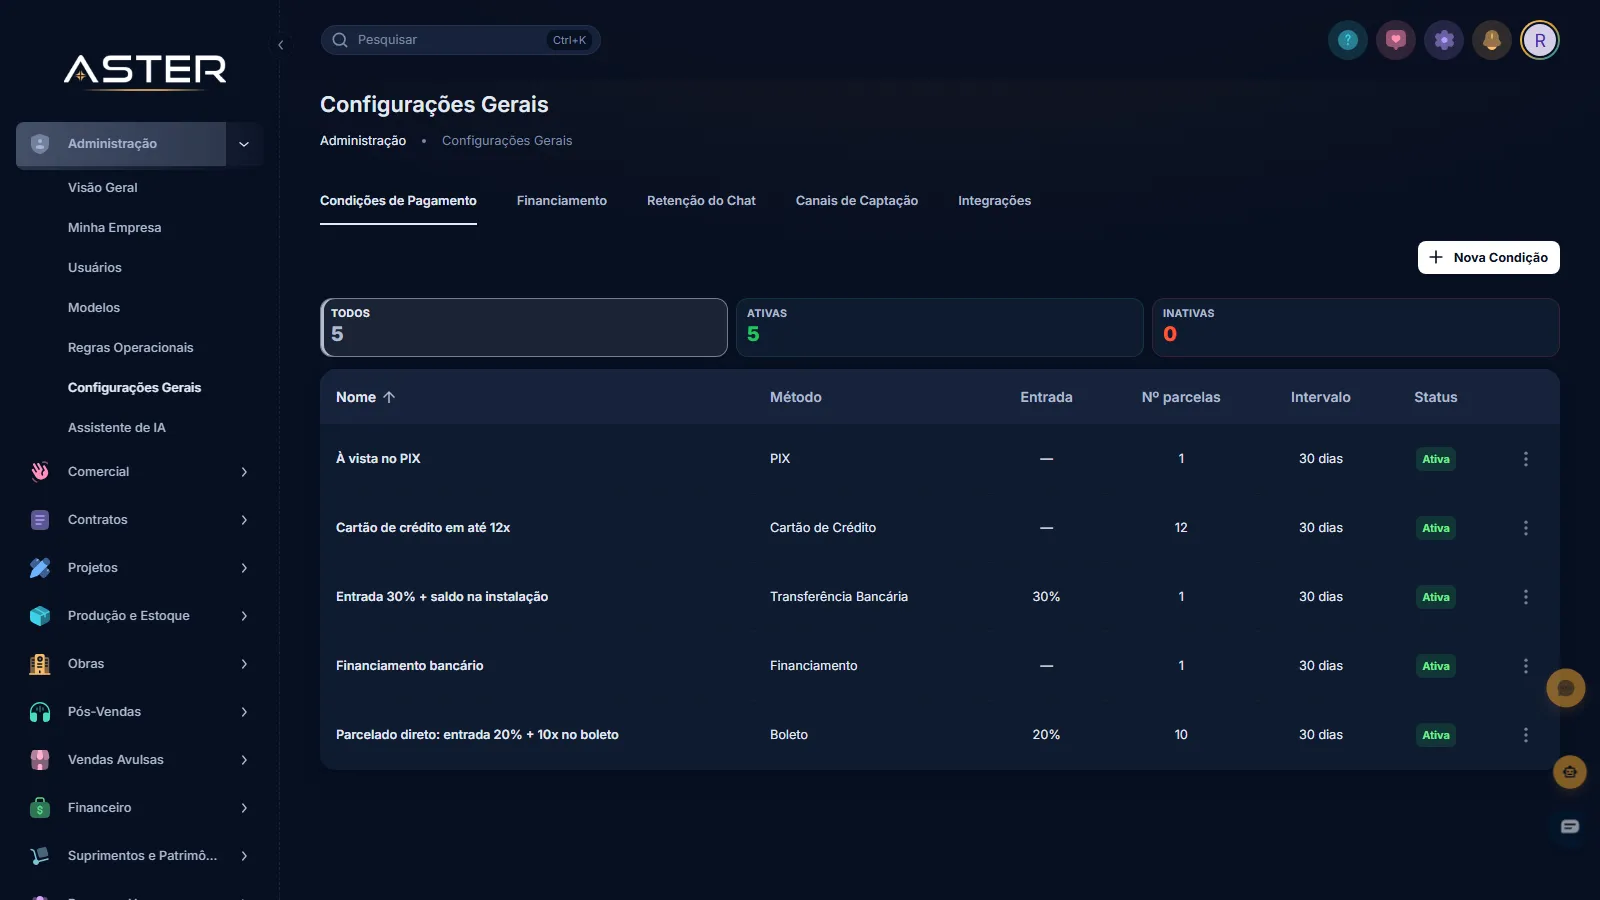Open row actions for Parcelado direto row

(1526, 735)
